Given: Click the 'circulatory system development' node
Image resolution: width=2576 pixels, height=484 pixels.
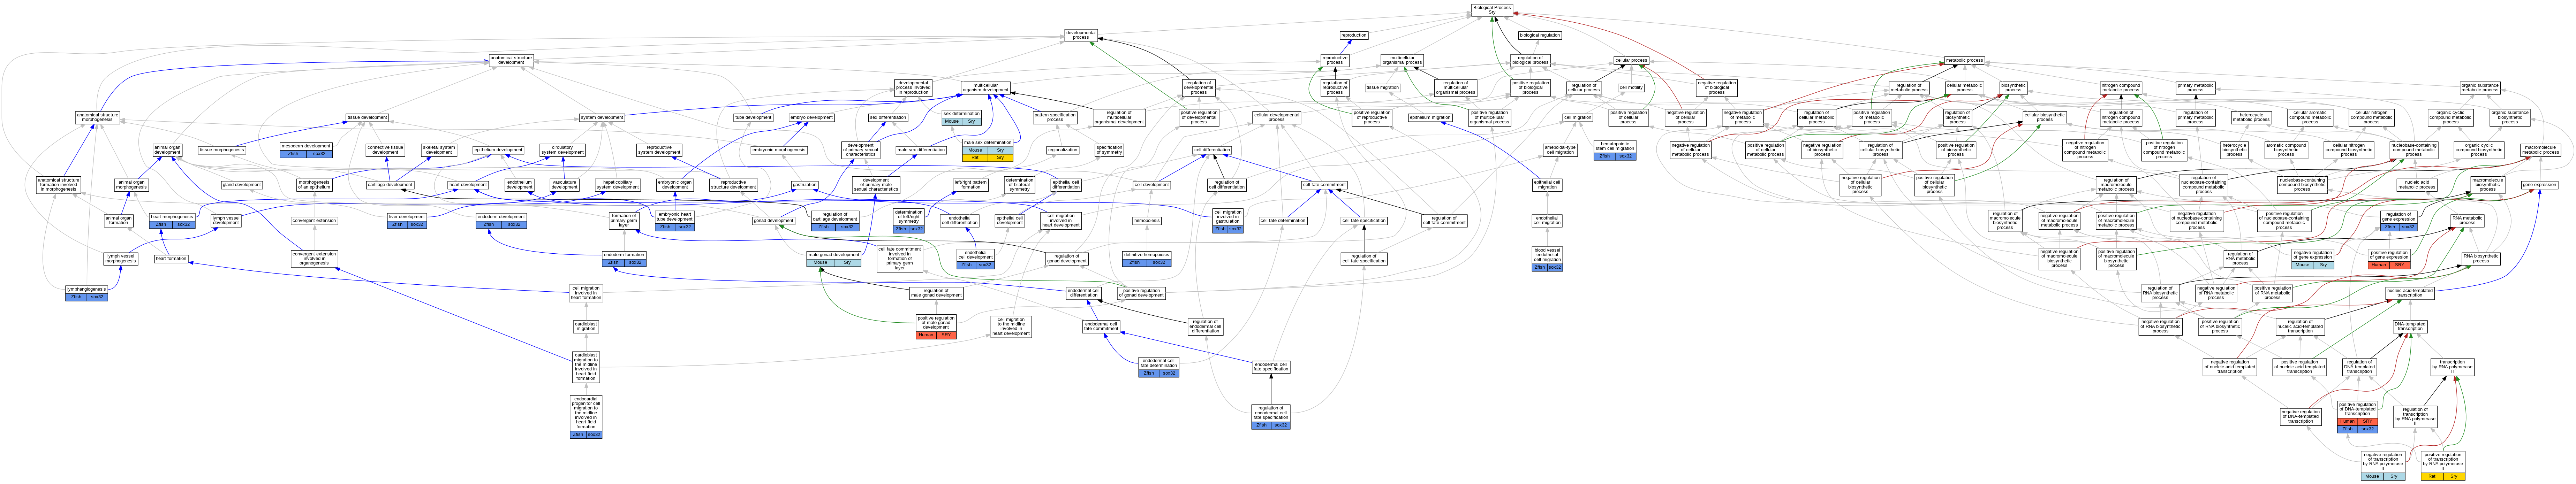Looking at the screenshot, I should (563, 150).
